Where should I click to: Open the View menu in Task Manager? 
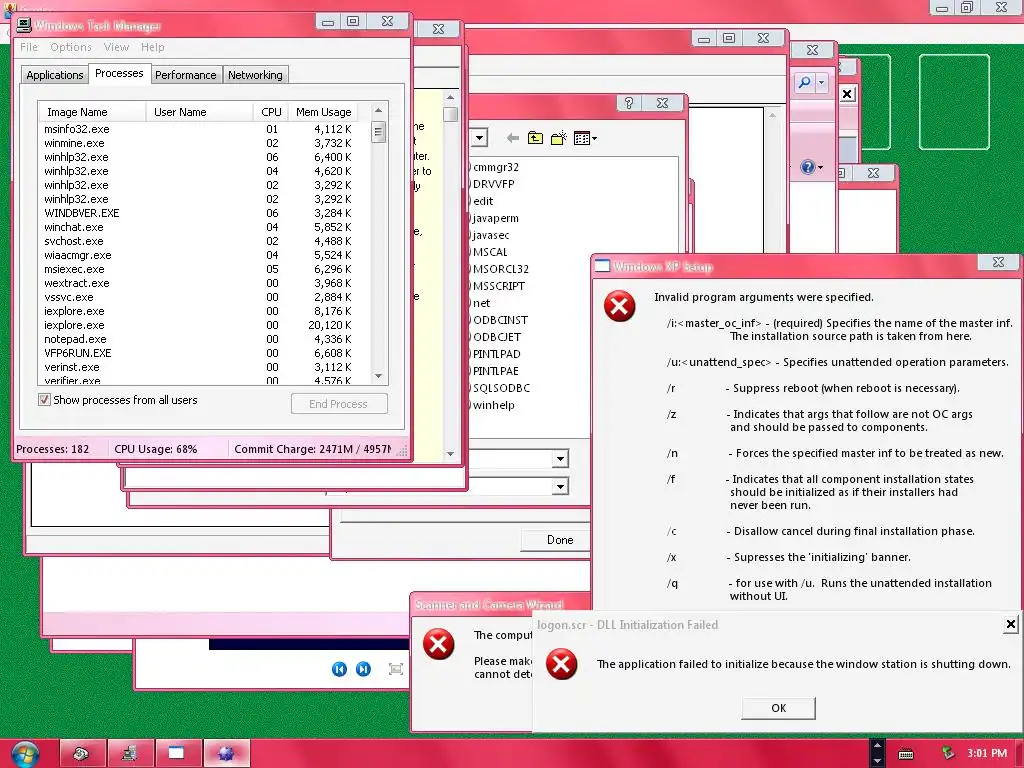pos(116,47)
